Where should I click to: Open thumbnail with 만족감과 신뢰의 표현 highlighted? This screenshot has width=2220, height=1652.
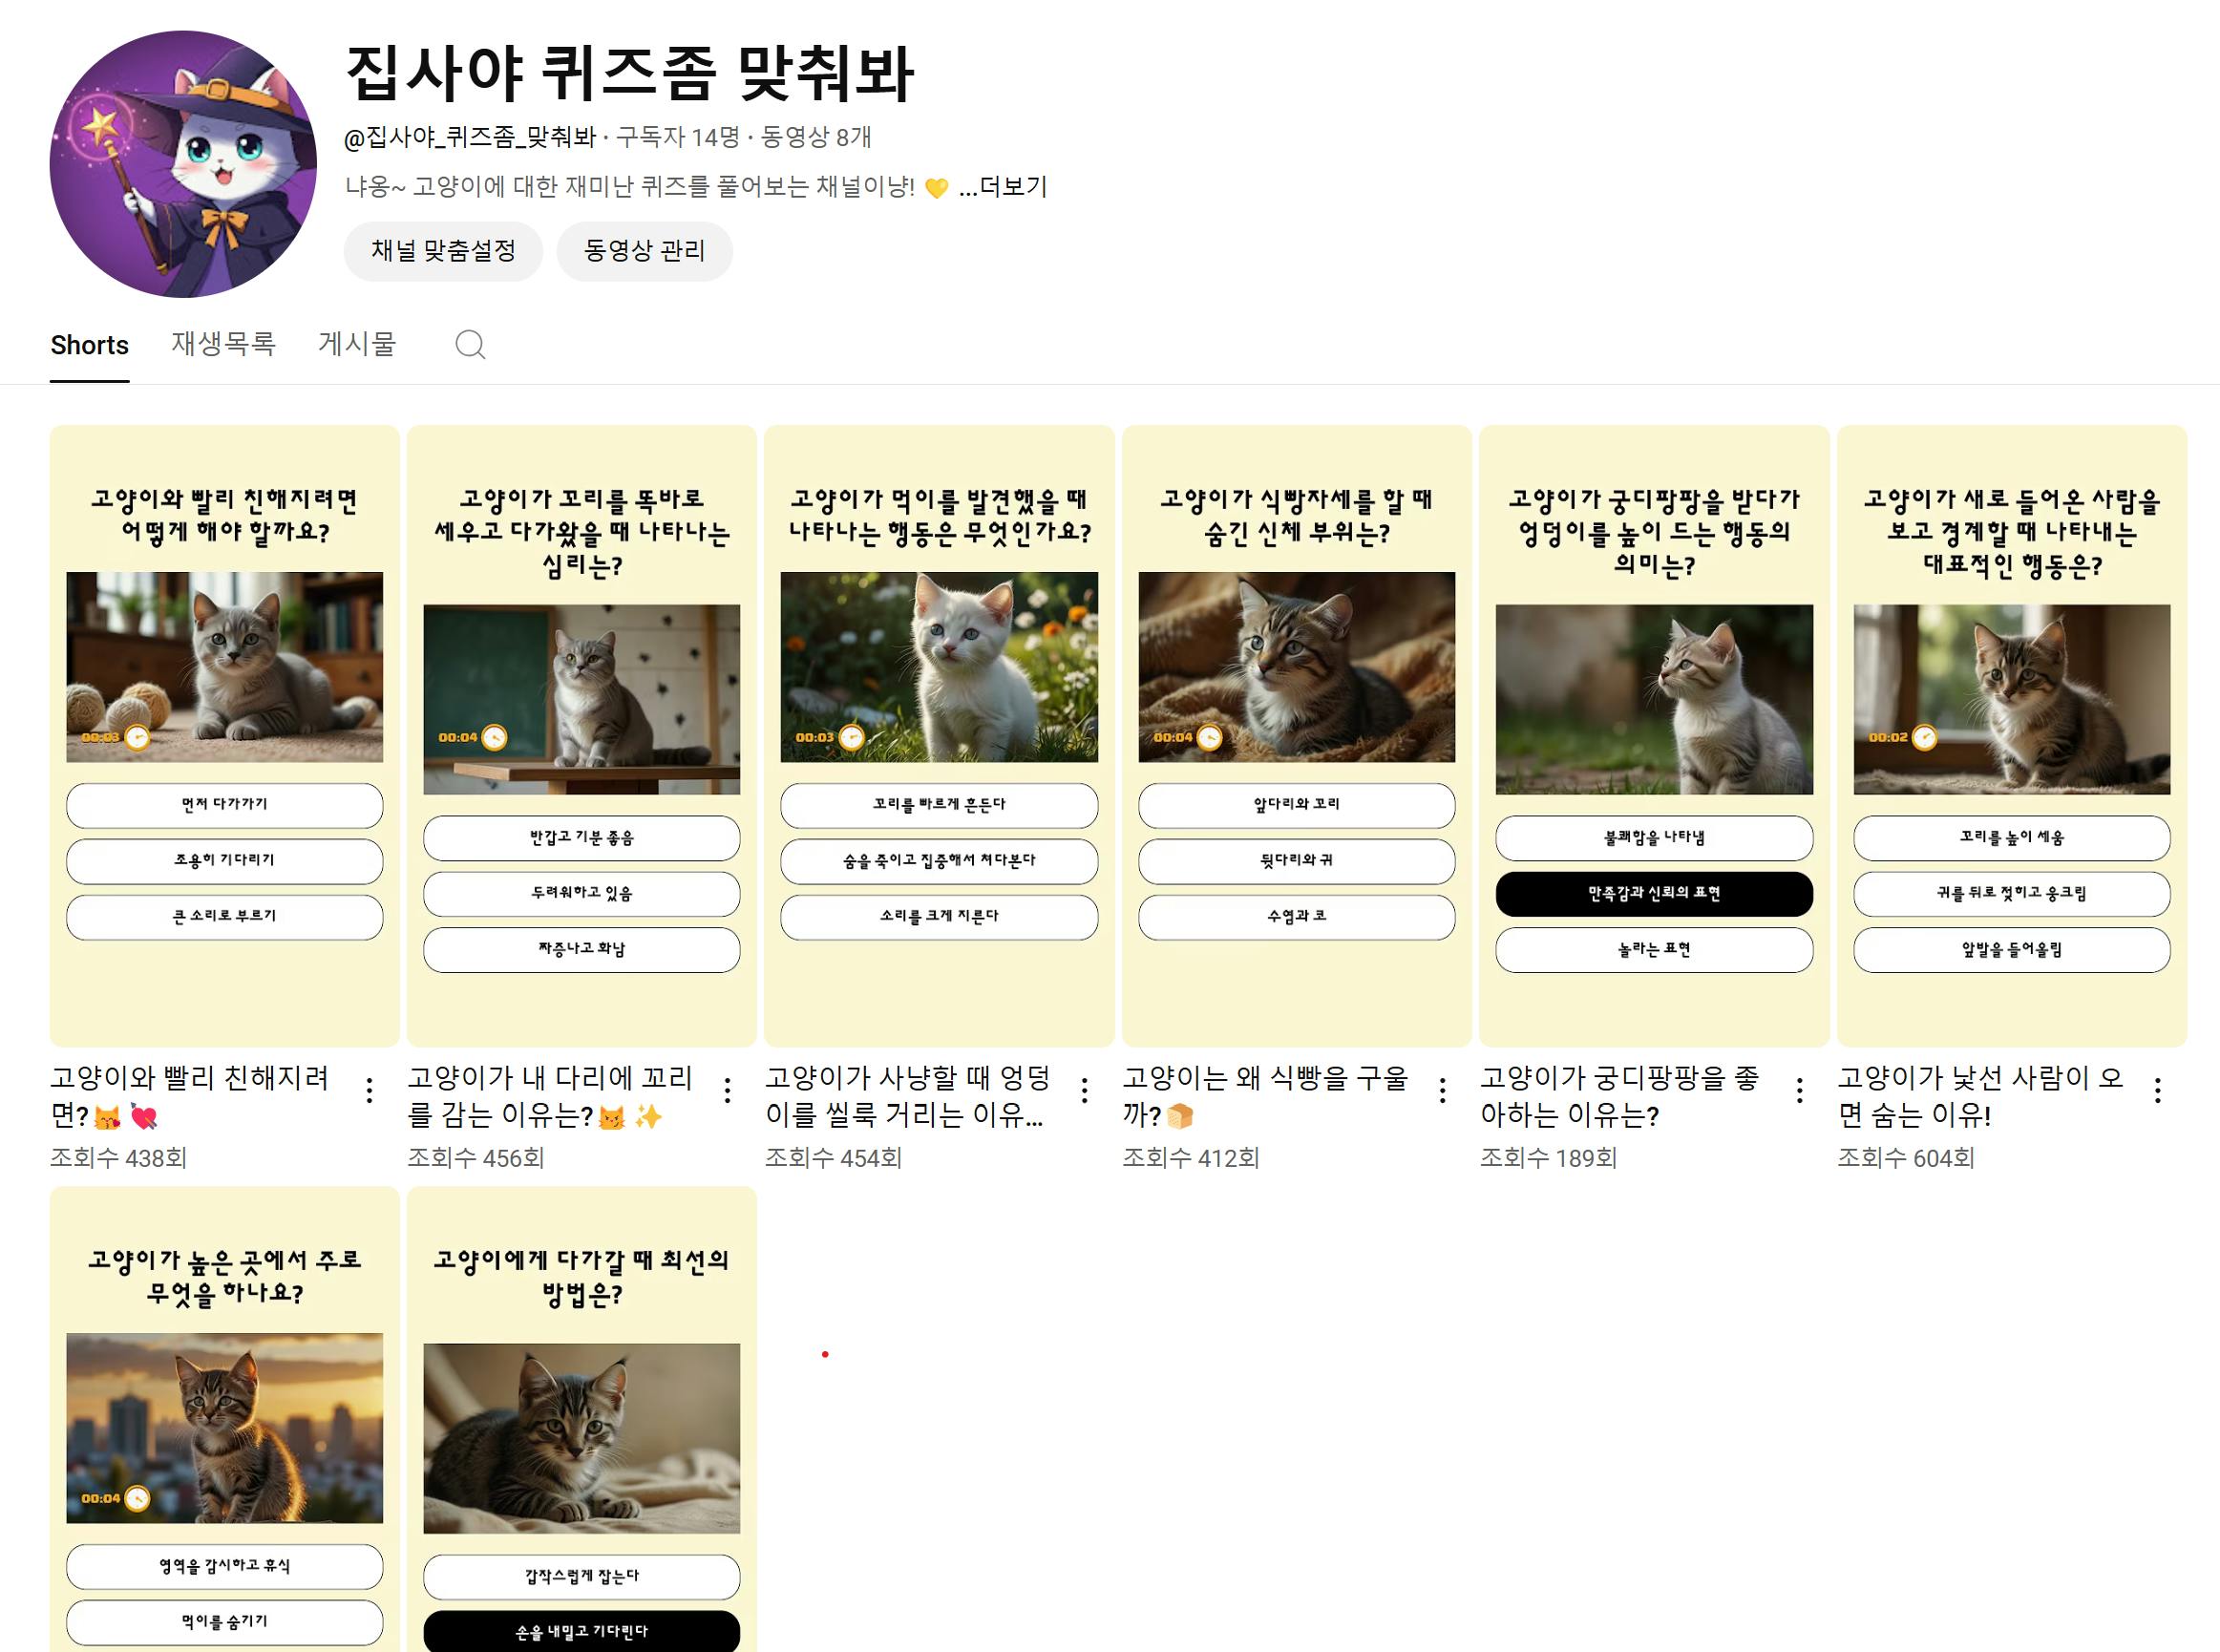pos(1654,735)
